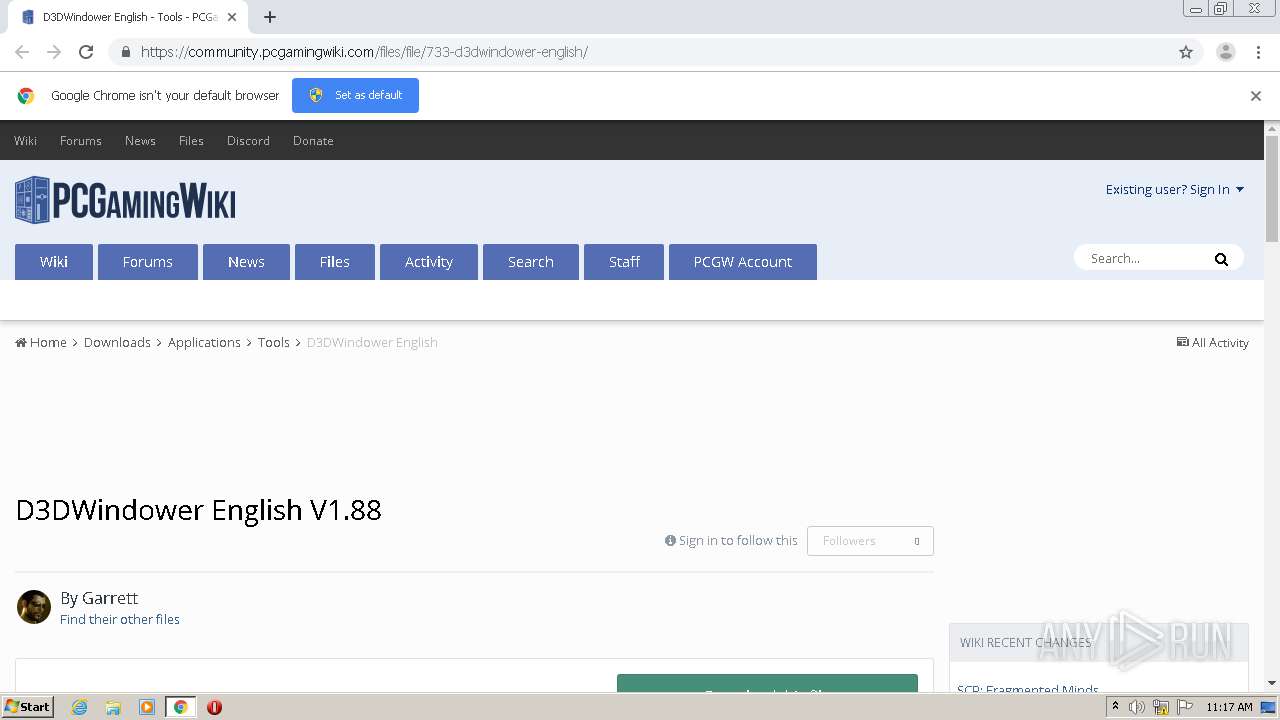Go to the Downloads breadcrumb
Viewport: 1280px width, 720px height.
point(117,342)
